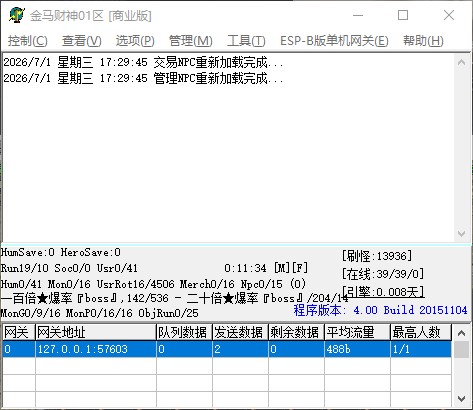This screenshot has width=473, height=410.
Task: Click the 最高人数 column header
Action: point(421,332)
